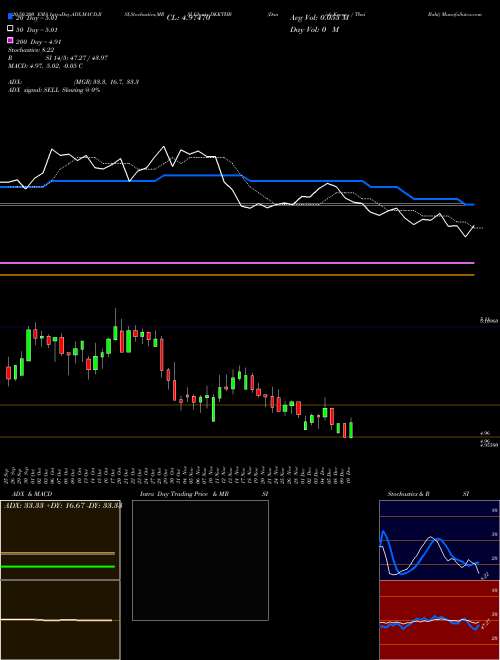
Task: Click the 200-day magenta moving average line
Action: 237,263
